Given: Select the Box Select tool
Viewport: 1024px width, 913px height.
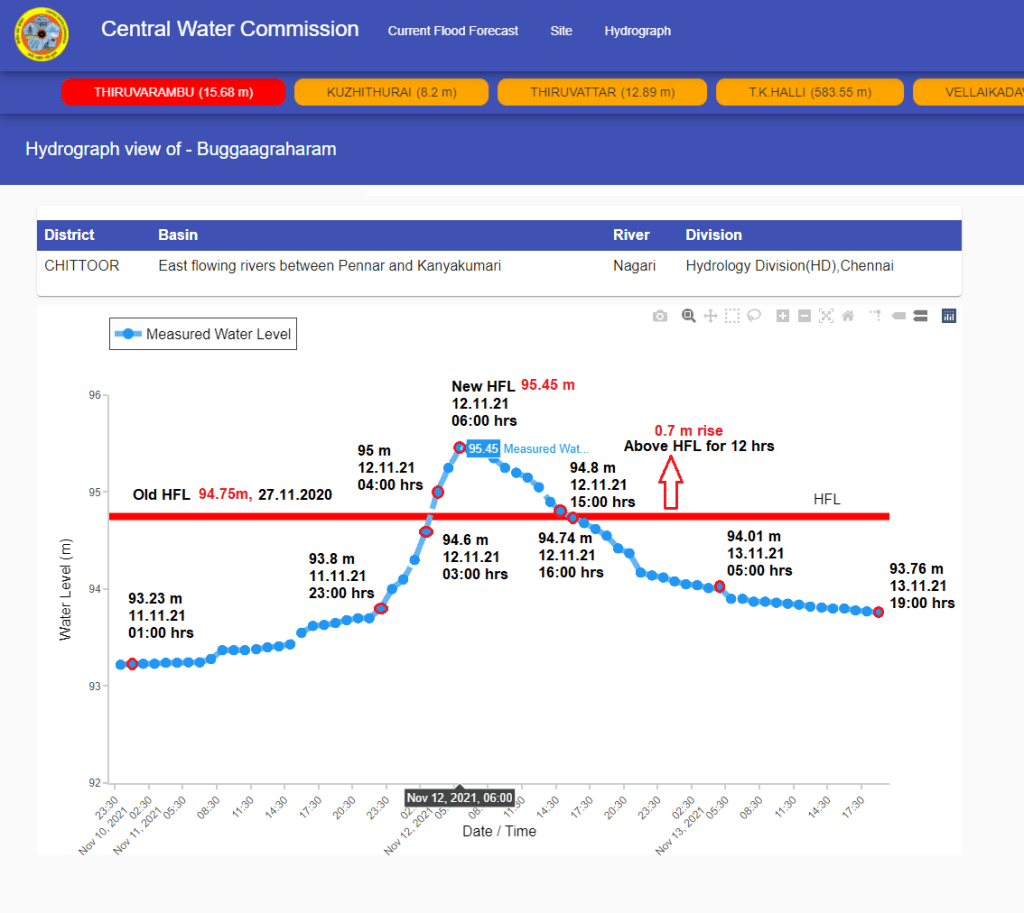Looking at the screenshot, I should point(732,316).
